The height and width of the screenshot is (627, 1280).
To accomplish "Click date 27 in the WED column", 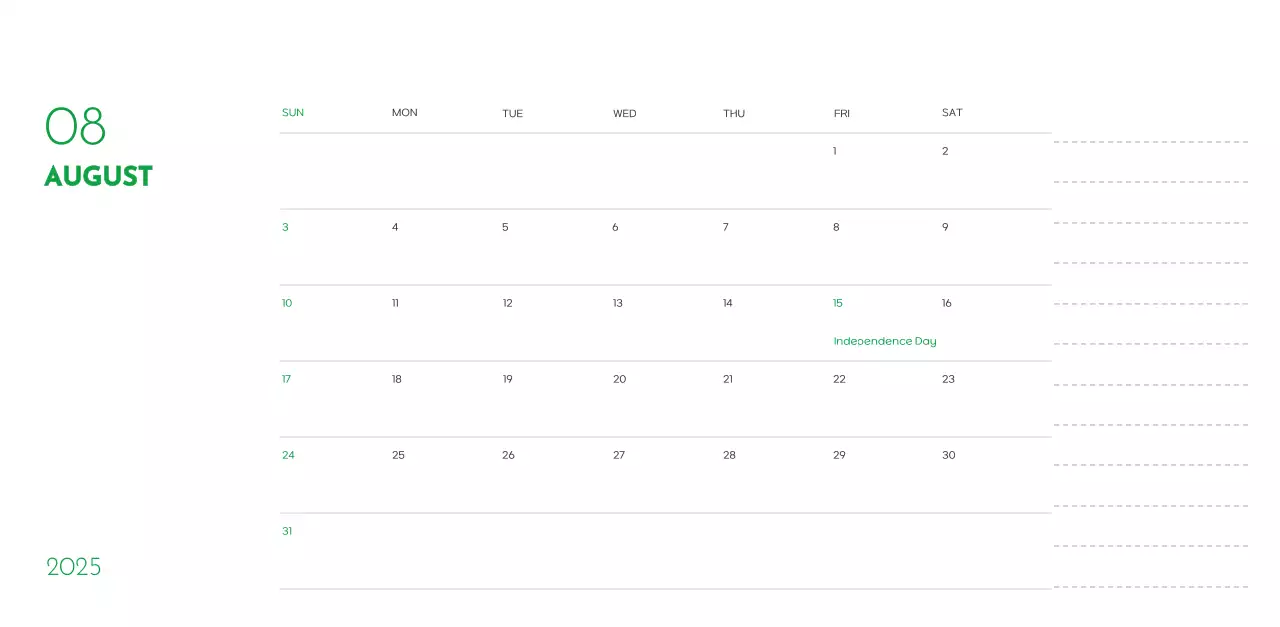I will [619, 454].
